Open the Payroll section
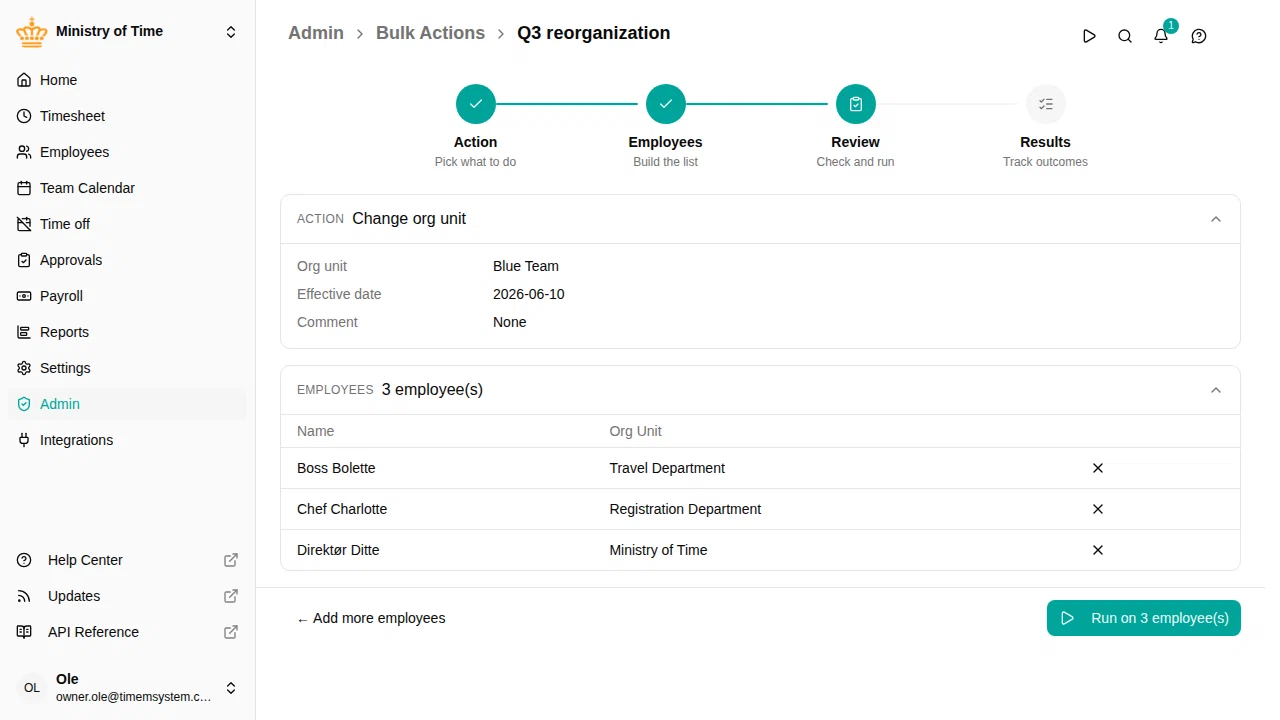The width and height of the screenshot is (1280, 720). pos(127,296)
